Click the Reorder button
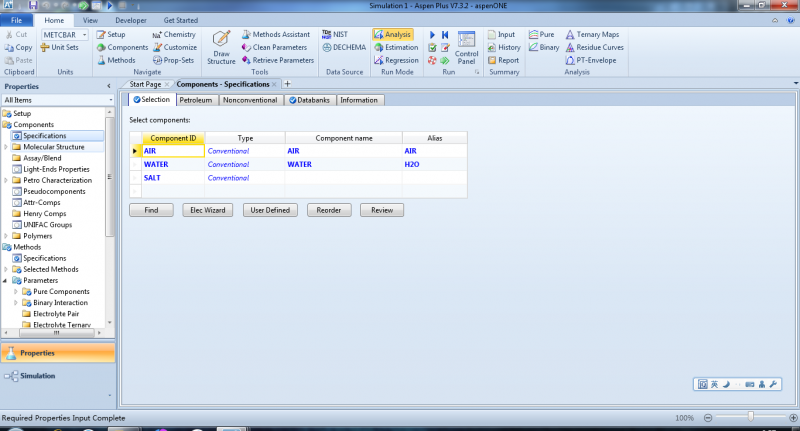The image size is (800, 431). point(329,210)
